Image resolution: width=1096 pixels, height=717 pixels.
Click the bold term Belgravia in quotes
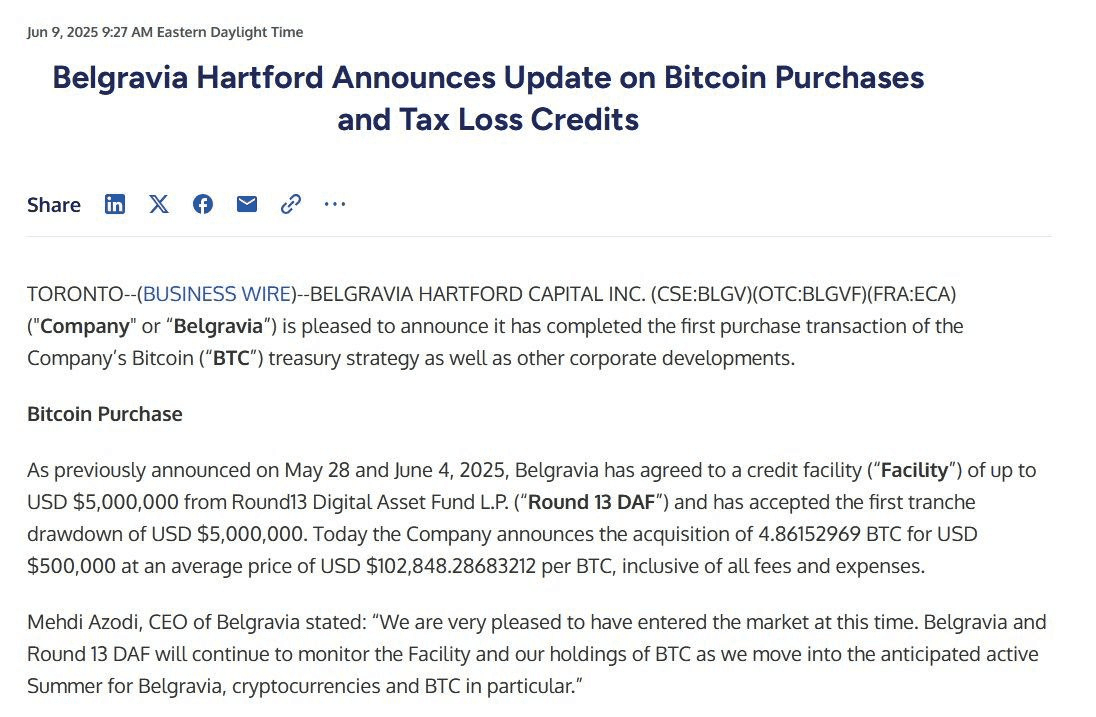click(218, 326)
